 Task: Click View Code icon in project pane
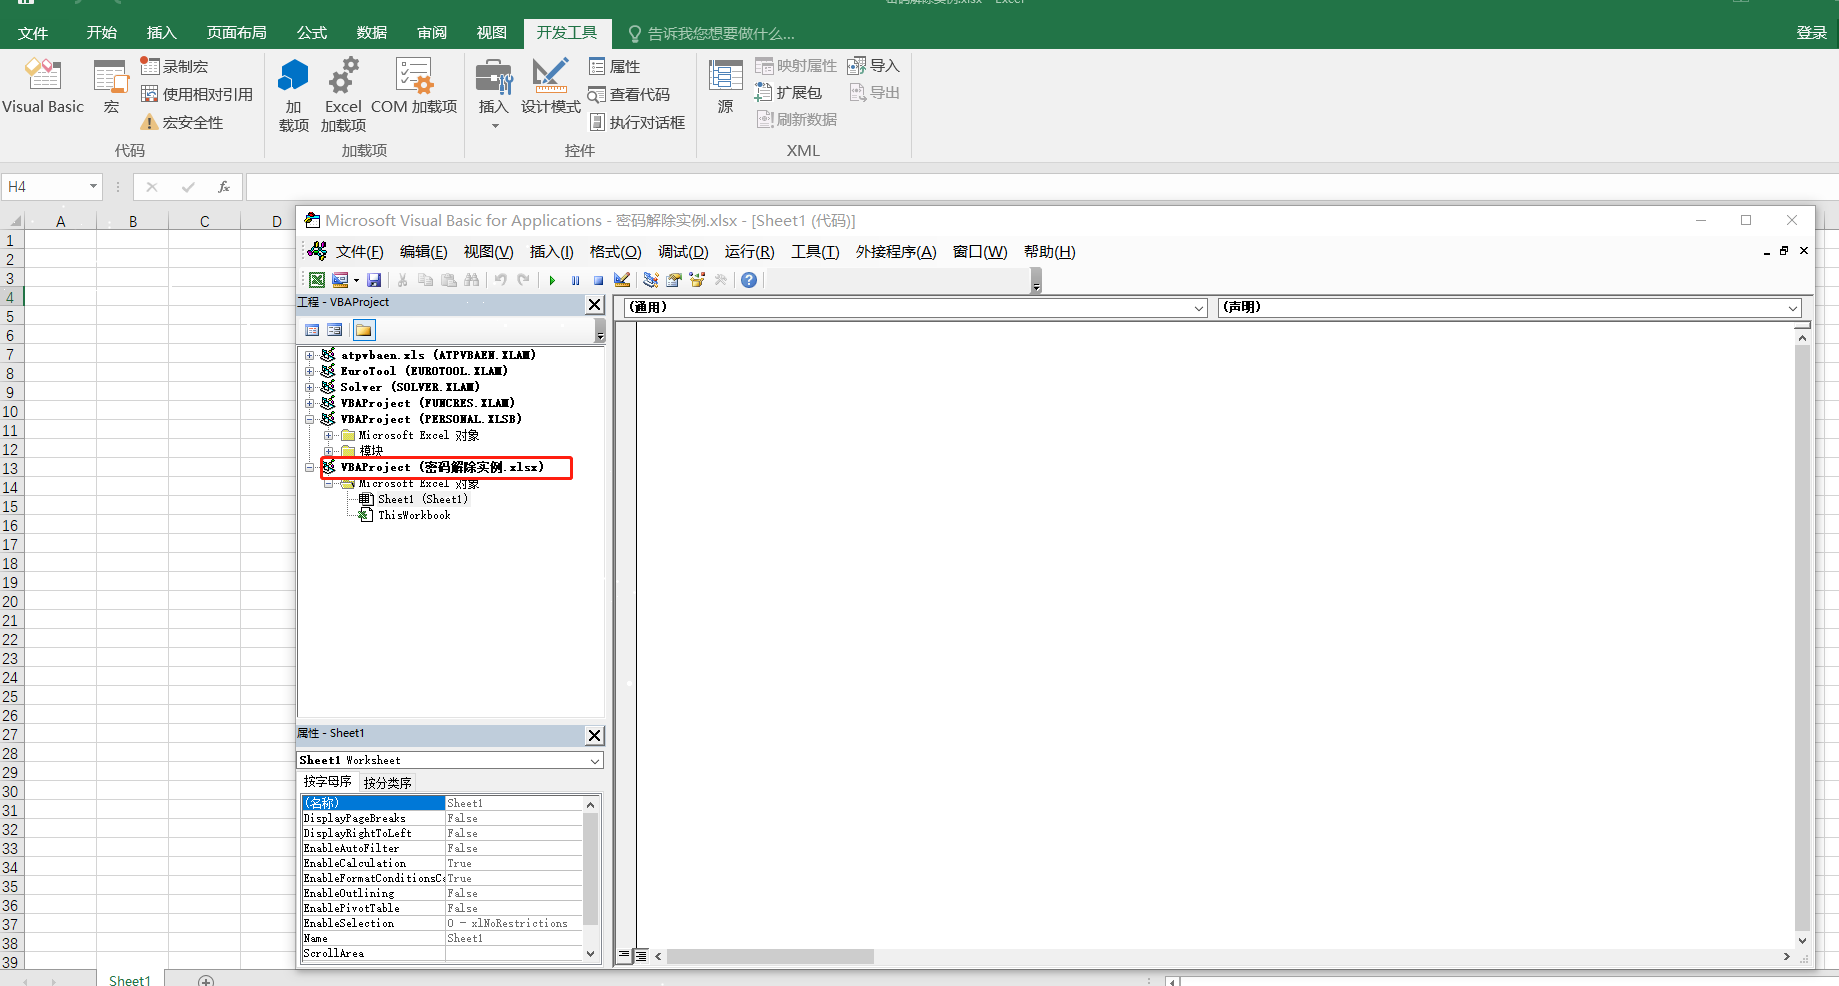click(312, 330)
